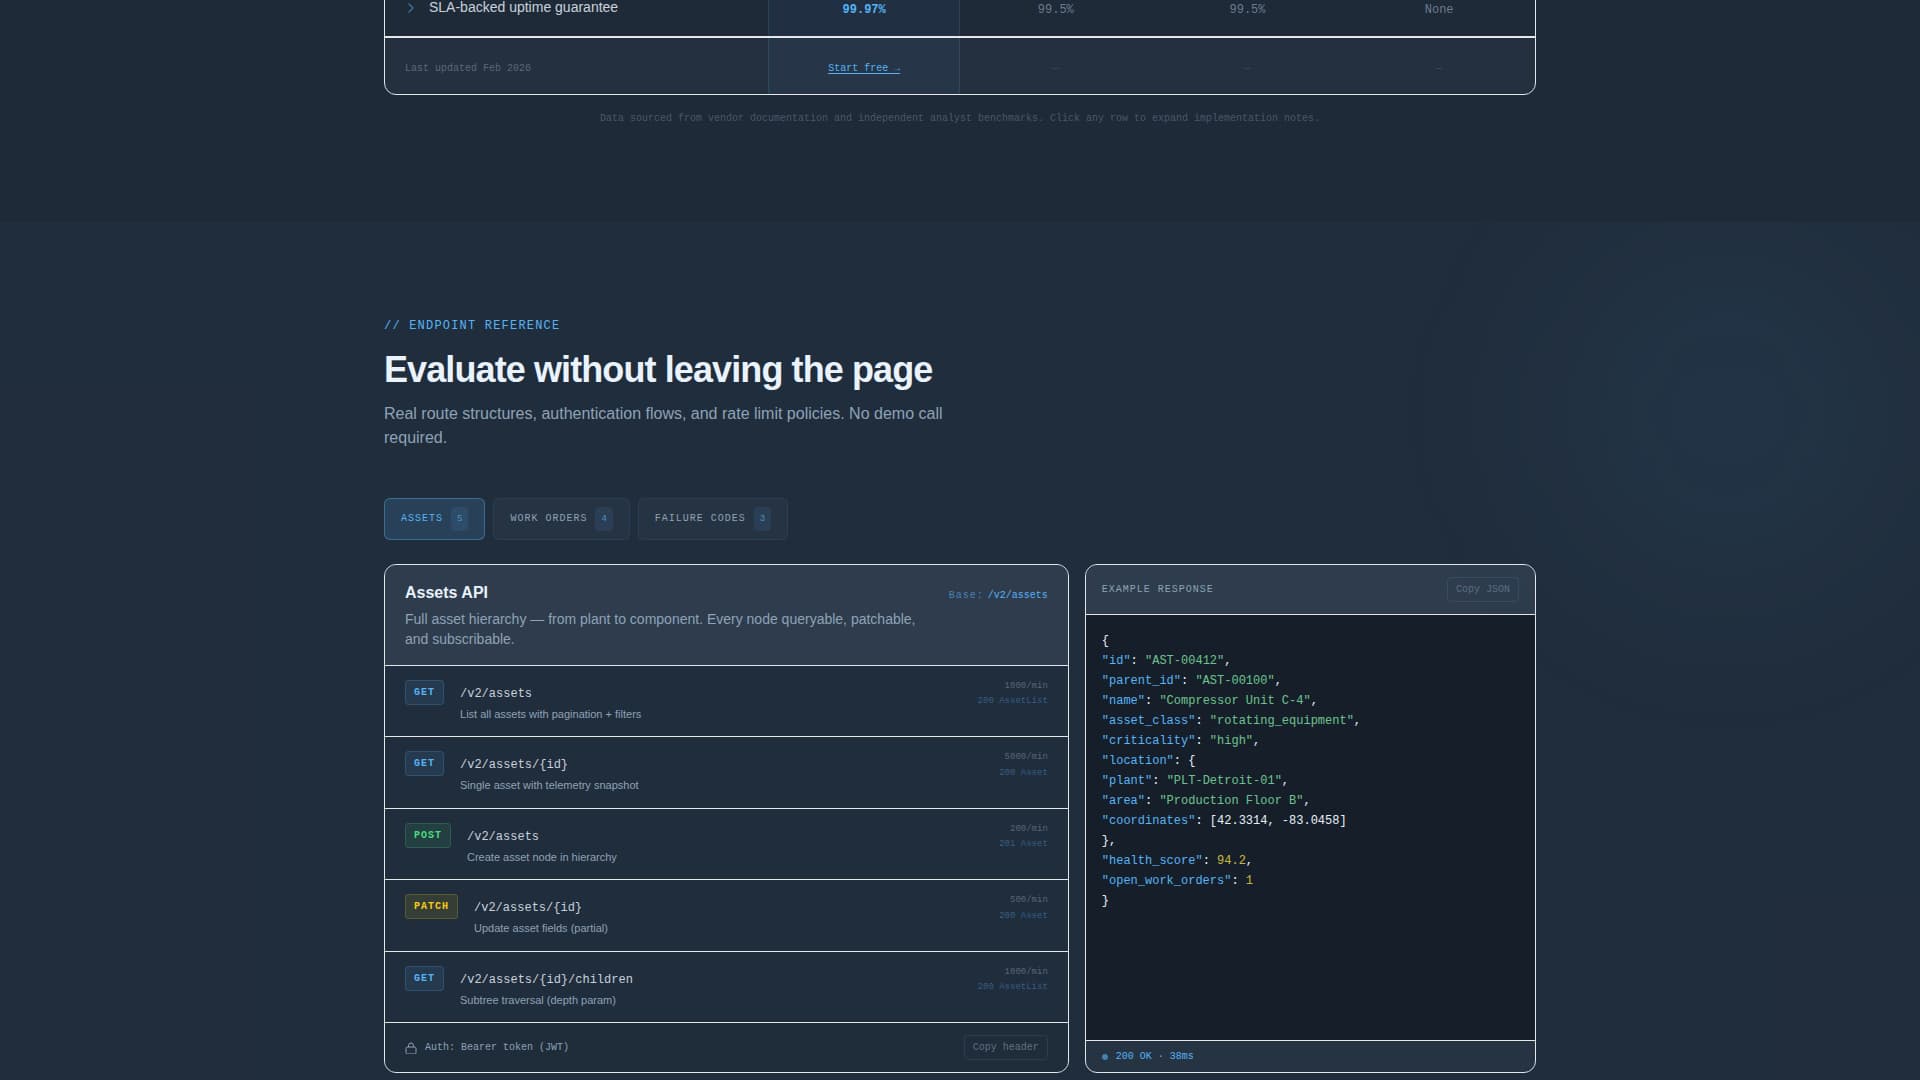The width and height of the screenshot is (1920, 1080).
Task: Select the GET /v2/assets/{id} endpoint path
Action: click(x=513, y=764)
